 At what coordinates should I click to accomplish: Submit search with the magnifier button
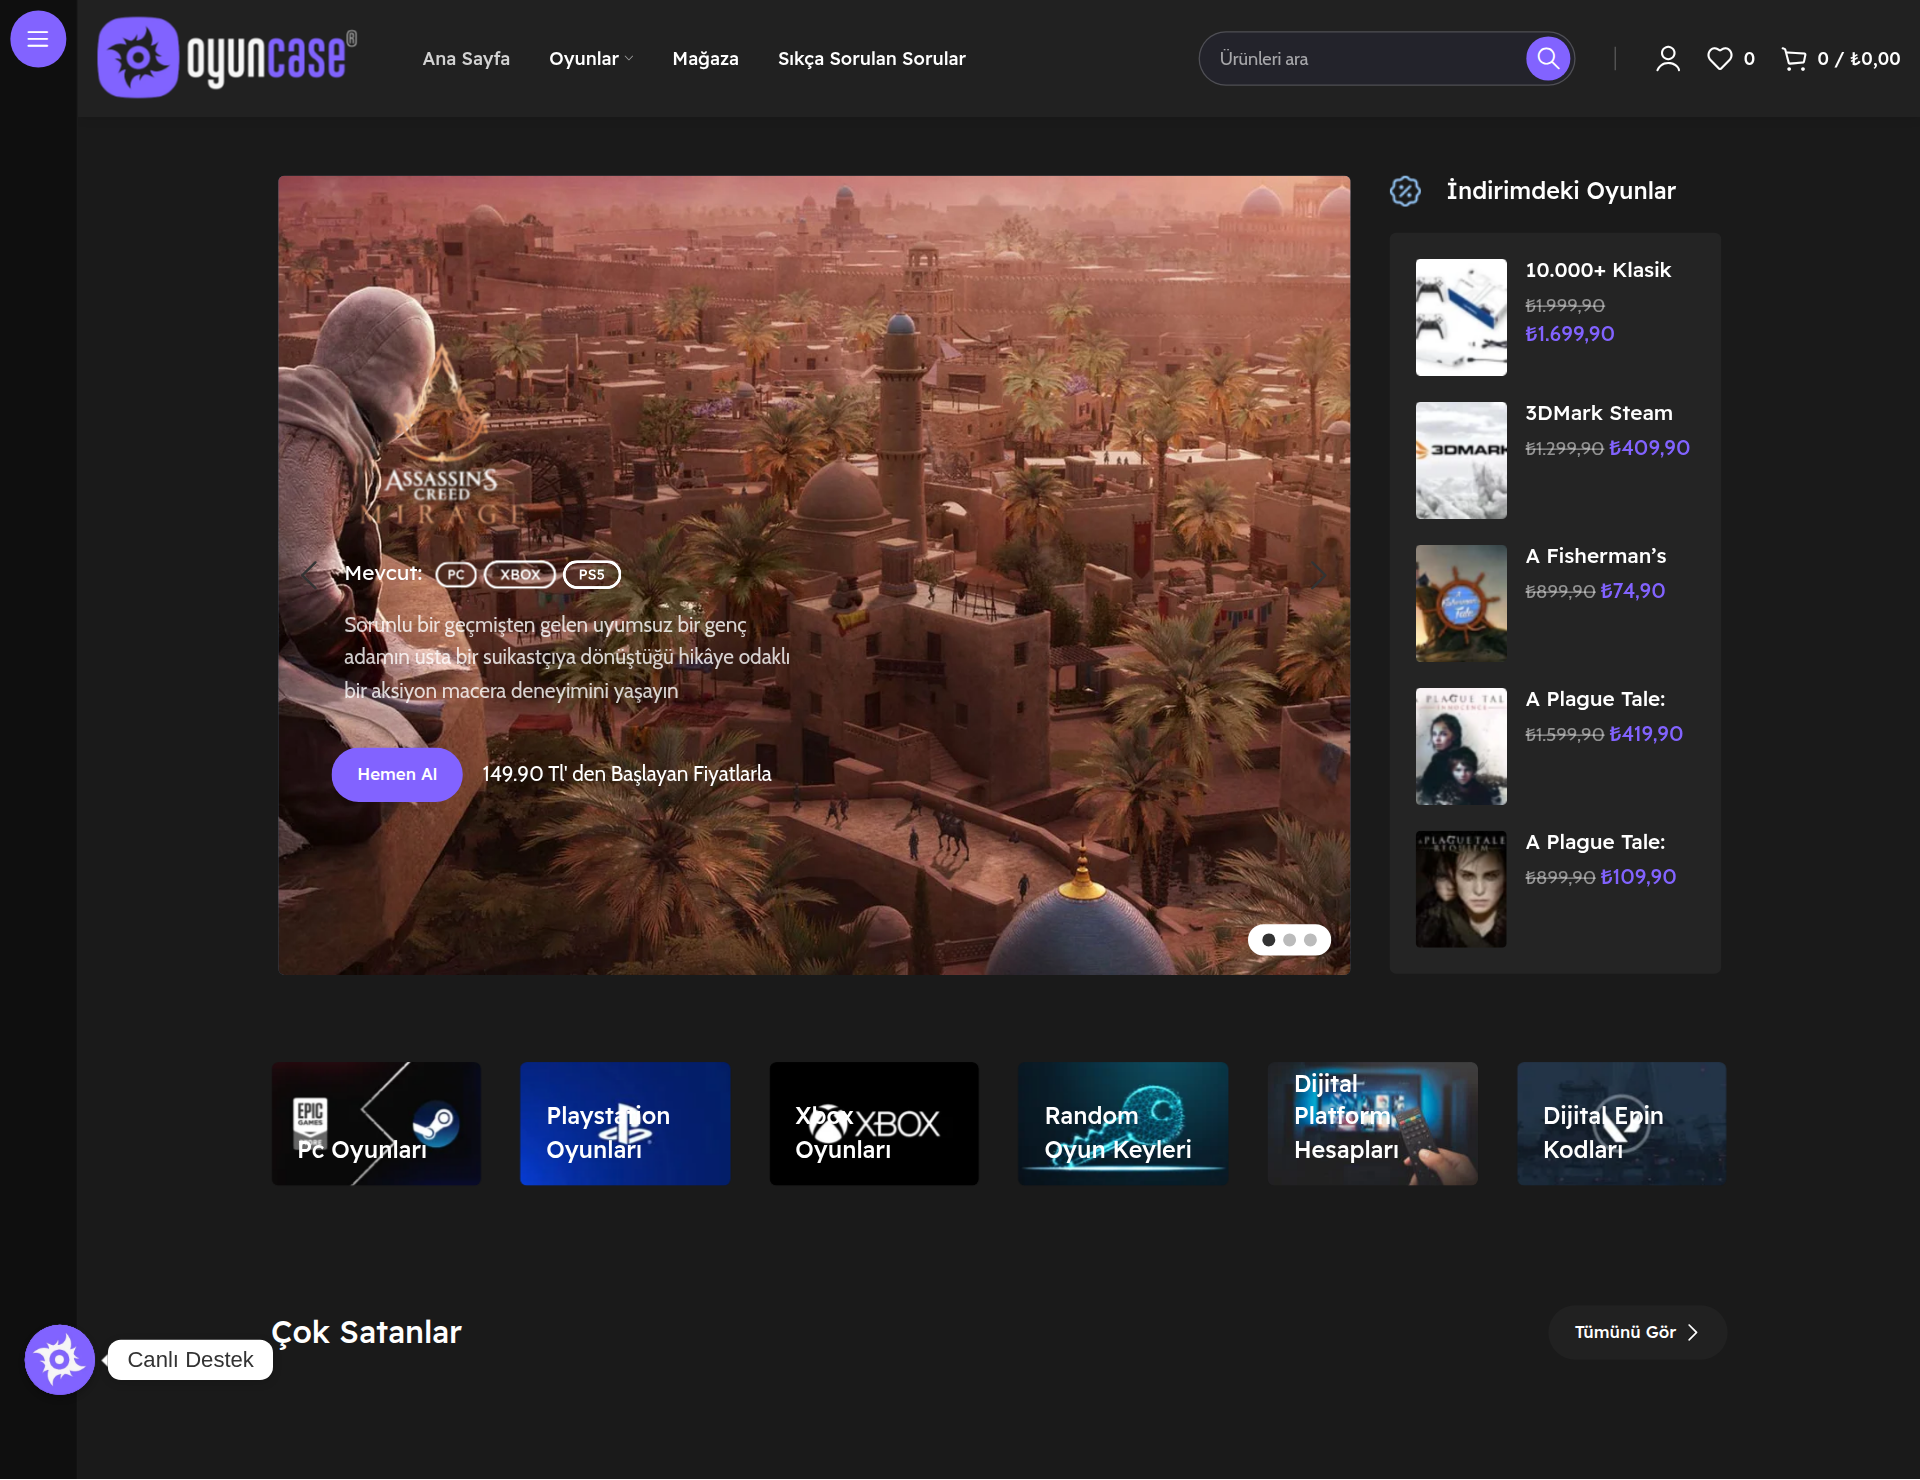(1547, 58)
